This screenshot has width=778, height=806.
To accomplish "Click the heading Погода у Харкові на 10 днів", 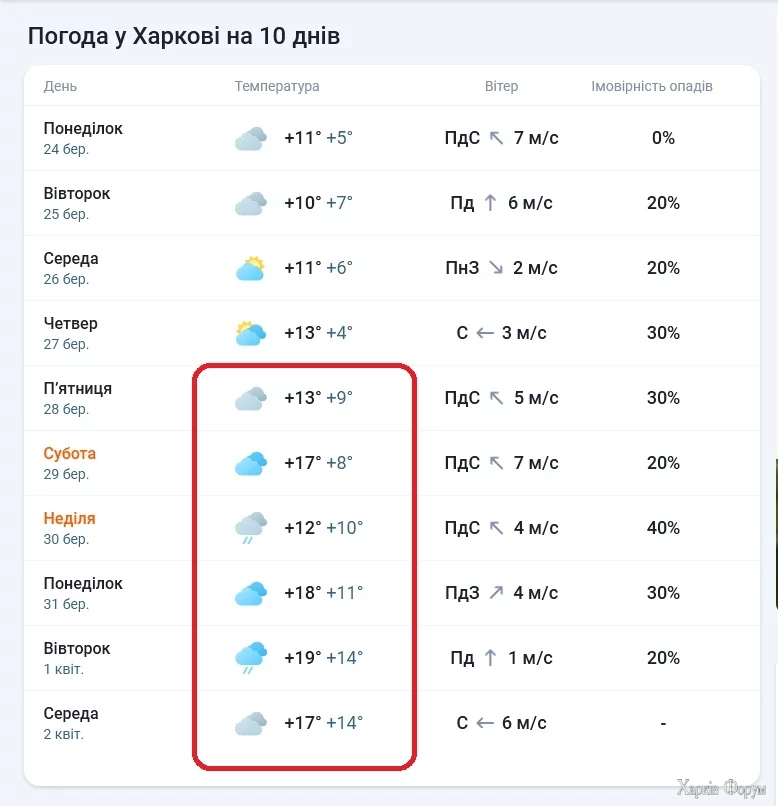I will [x=184, y=37].
